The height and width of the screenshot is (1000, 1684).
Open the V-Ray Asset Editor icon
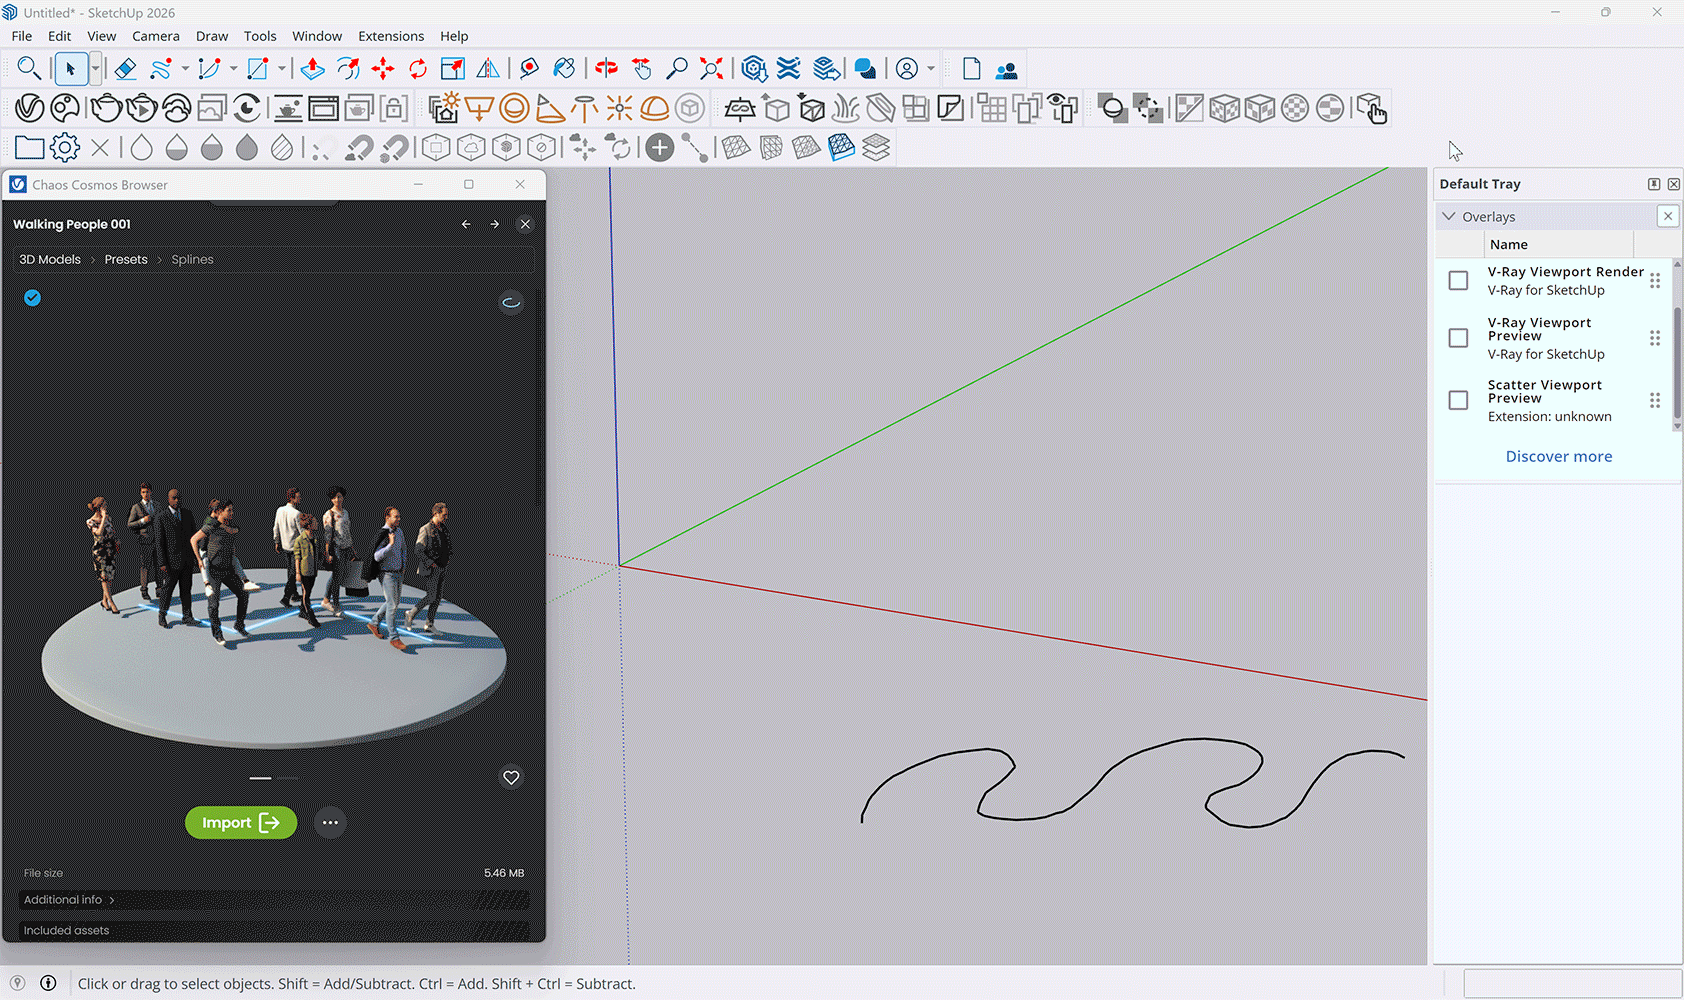click(29, 108)
